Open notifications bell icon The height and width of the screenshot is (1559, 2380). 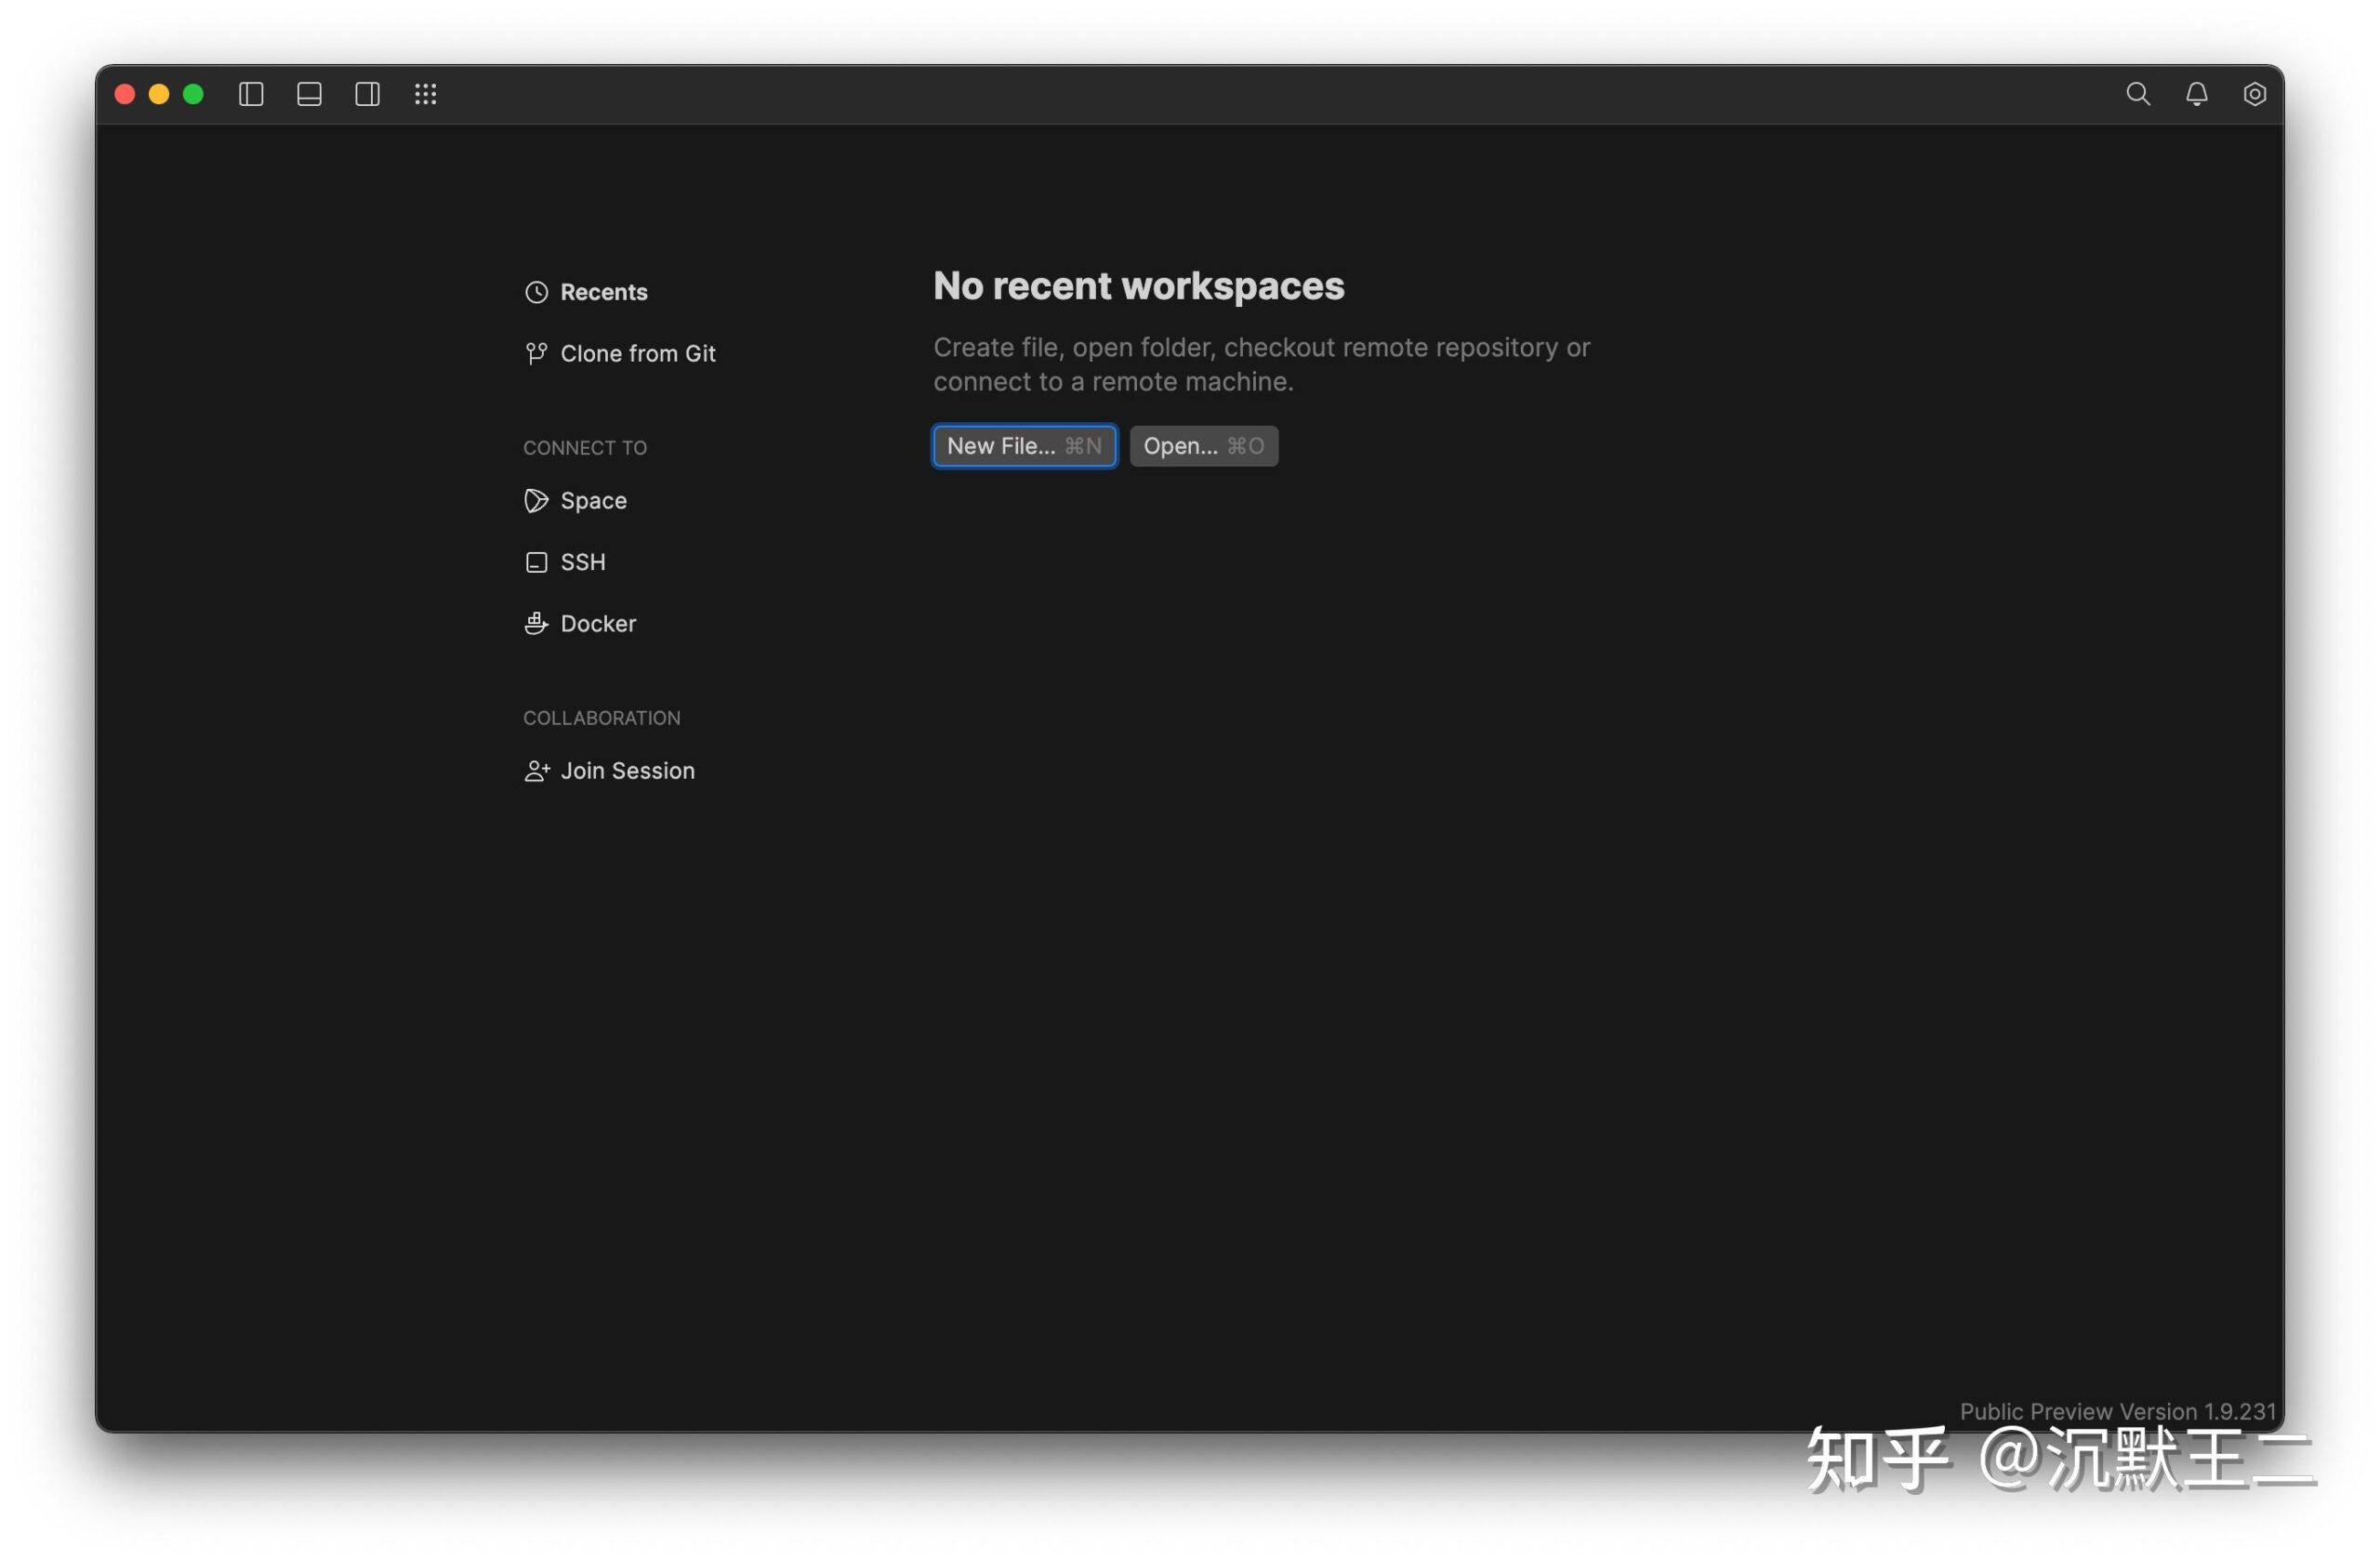pos(2196,94)
